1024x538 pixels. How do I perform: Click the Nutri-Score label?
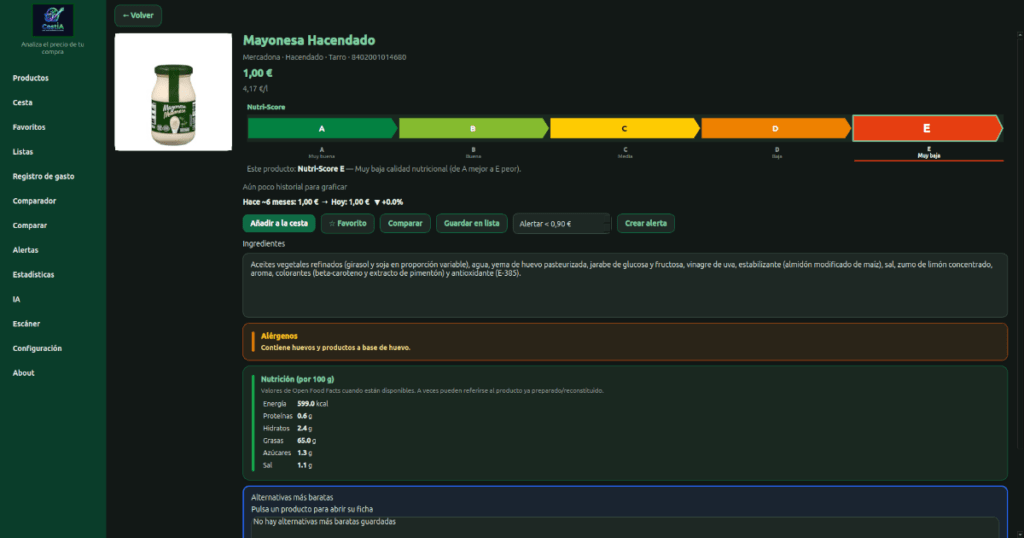pyautogui.click(x=266, y=107)
